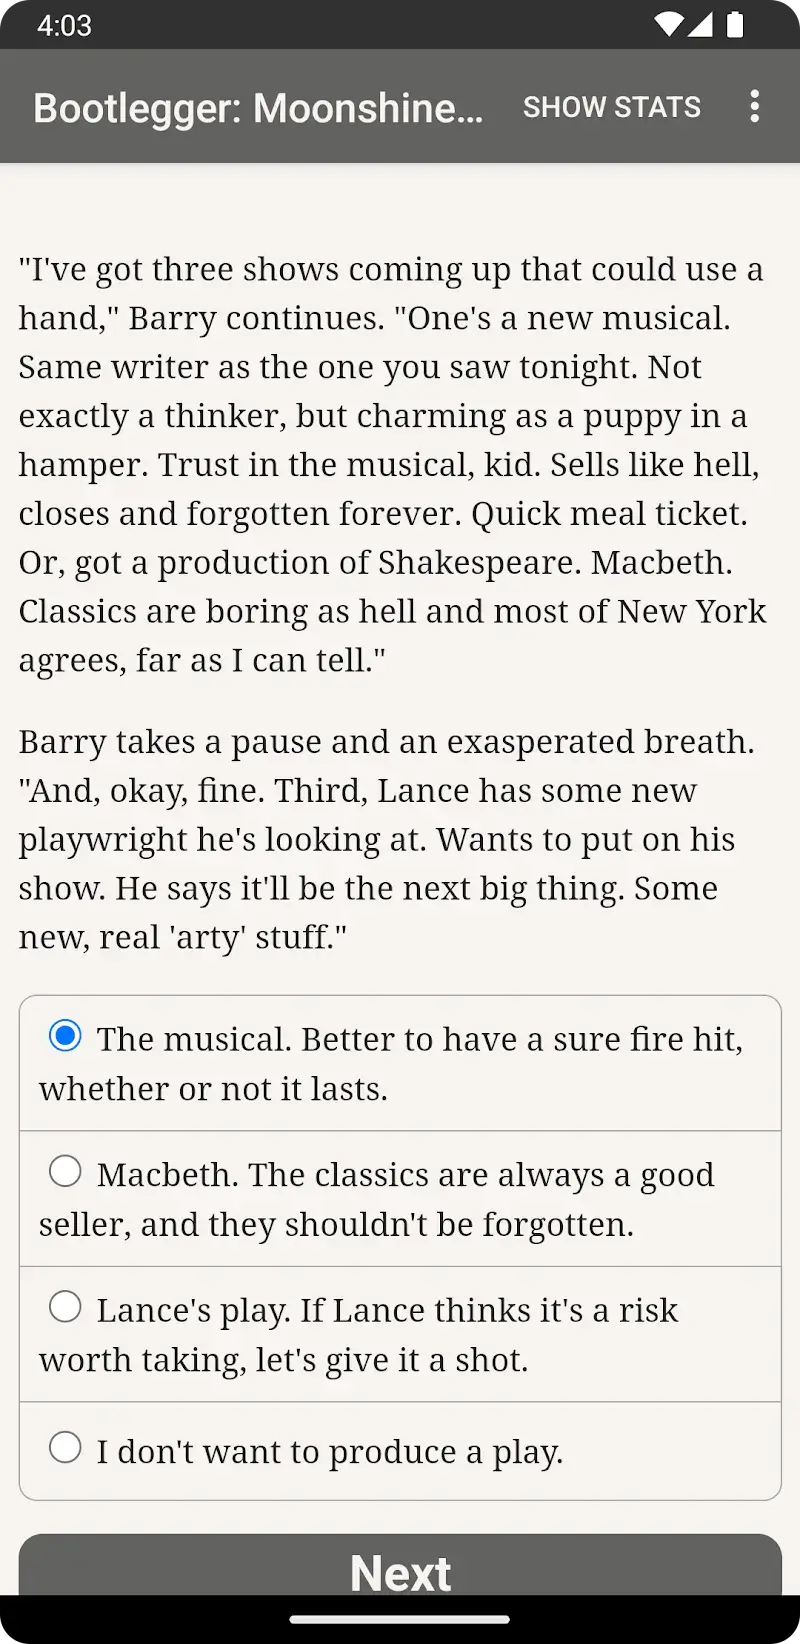
Task: Open the three-dot overflow menu
Action: point(754,107)
